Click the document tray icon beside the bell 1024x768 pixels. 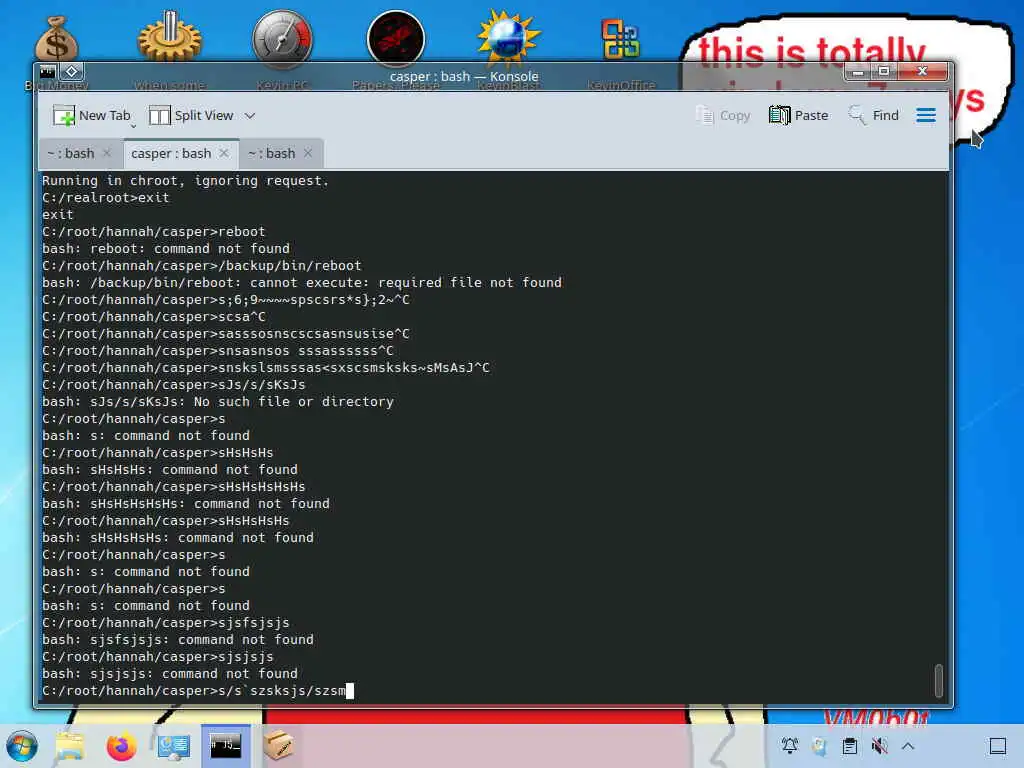(819, 746)
